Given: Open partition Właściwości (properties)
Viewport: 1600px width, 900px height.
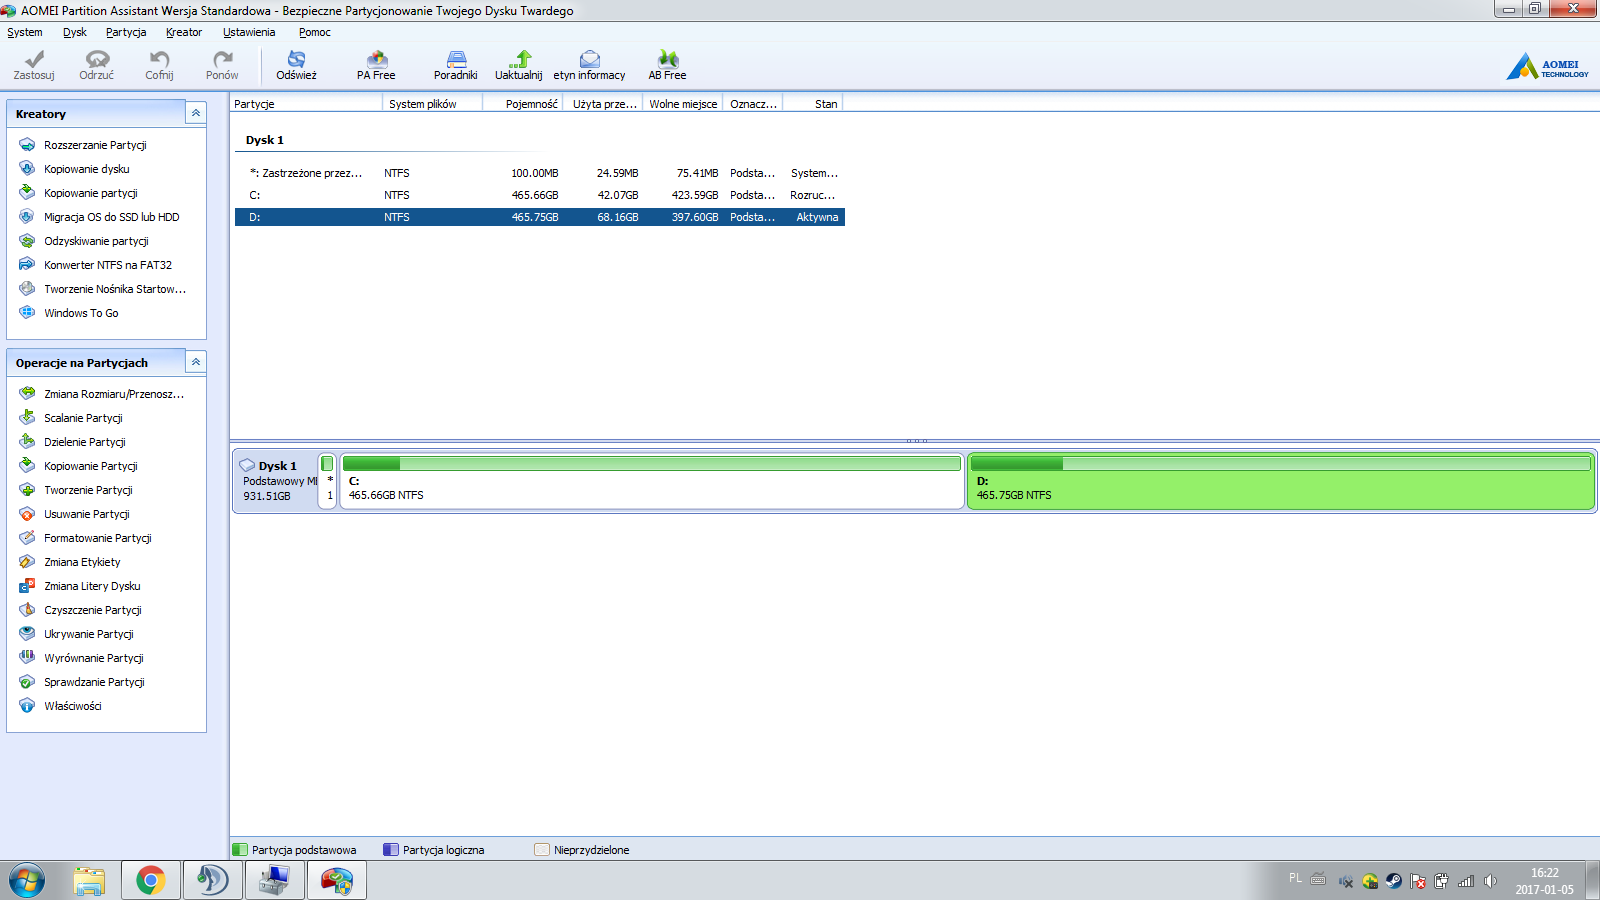Looking at the screenshot, I should 72,706.
